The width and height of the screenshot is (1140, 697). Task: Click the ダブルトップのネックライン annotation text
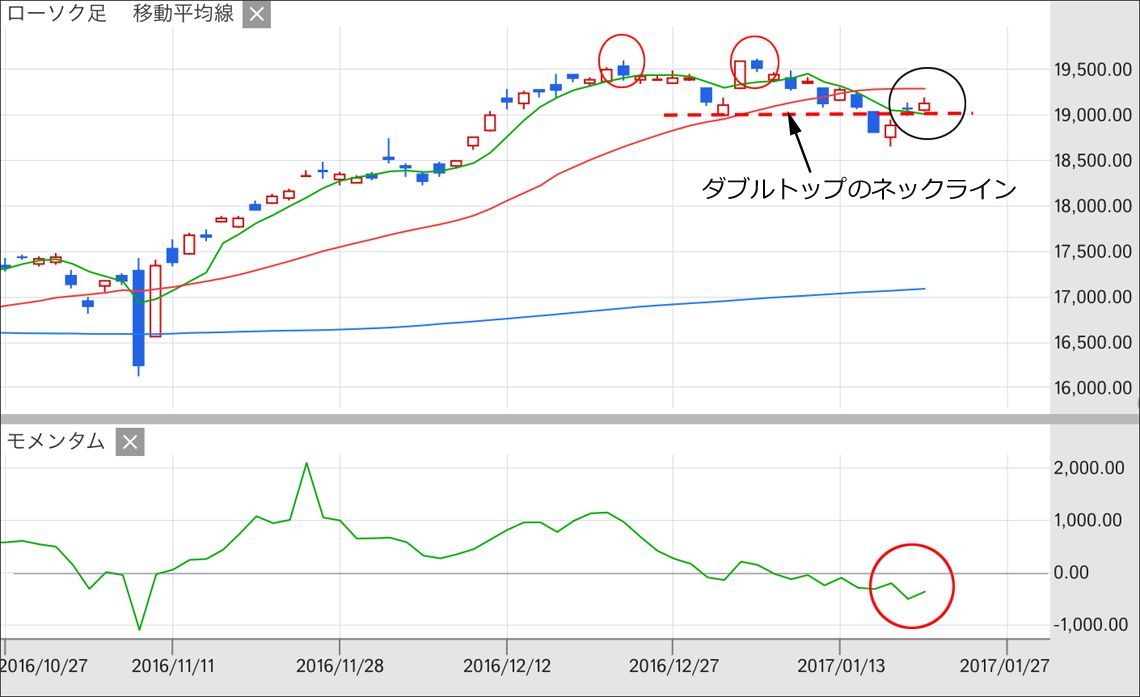pos(858,188)
